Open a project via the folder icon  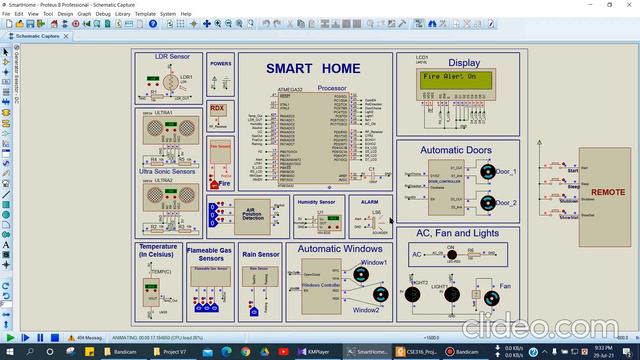pyautogui.click(x=20, y=24)
